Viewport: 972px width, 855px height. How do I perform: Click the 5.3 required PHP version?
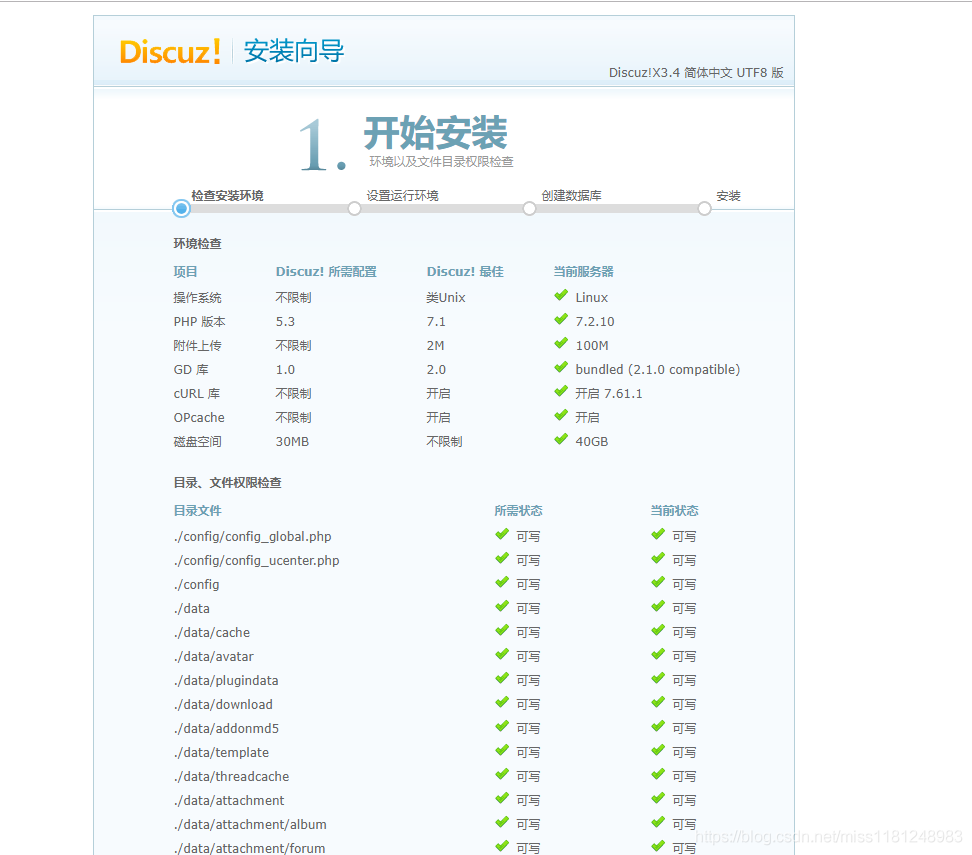pyautogui.click(x=285, y=322)
